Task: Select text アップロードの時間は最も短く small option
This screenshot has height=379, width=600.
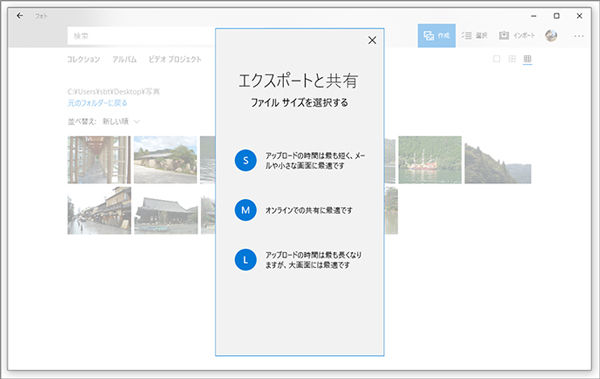Action: 315,160
